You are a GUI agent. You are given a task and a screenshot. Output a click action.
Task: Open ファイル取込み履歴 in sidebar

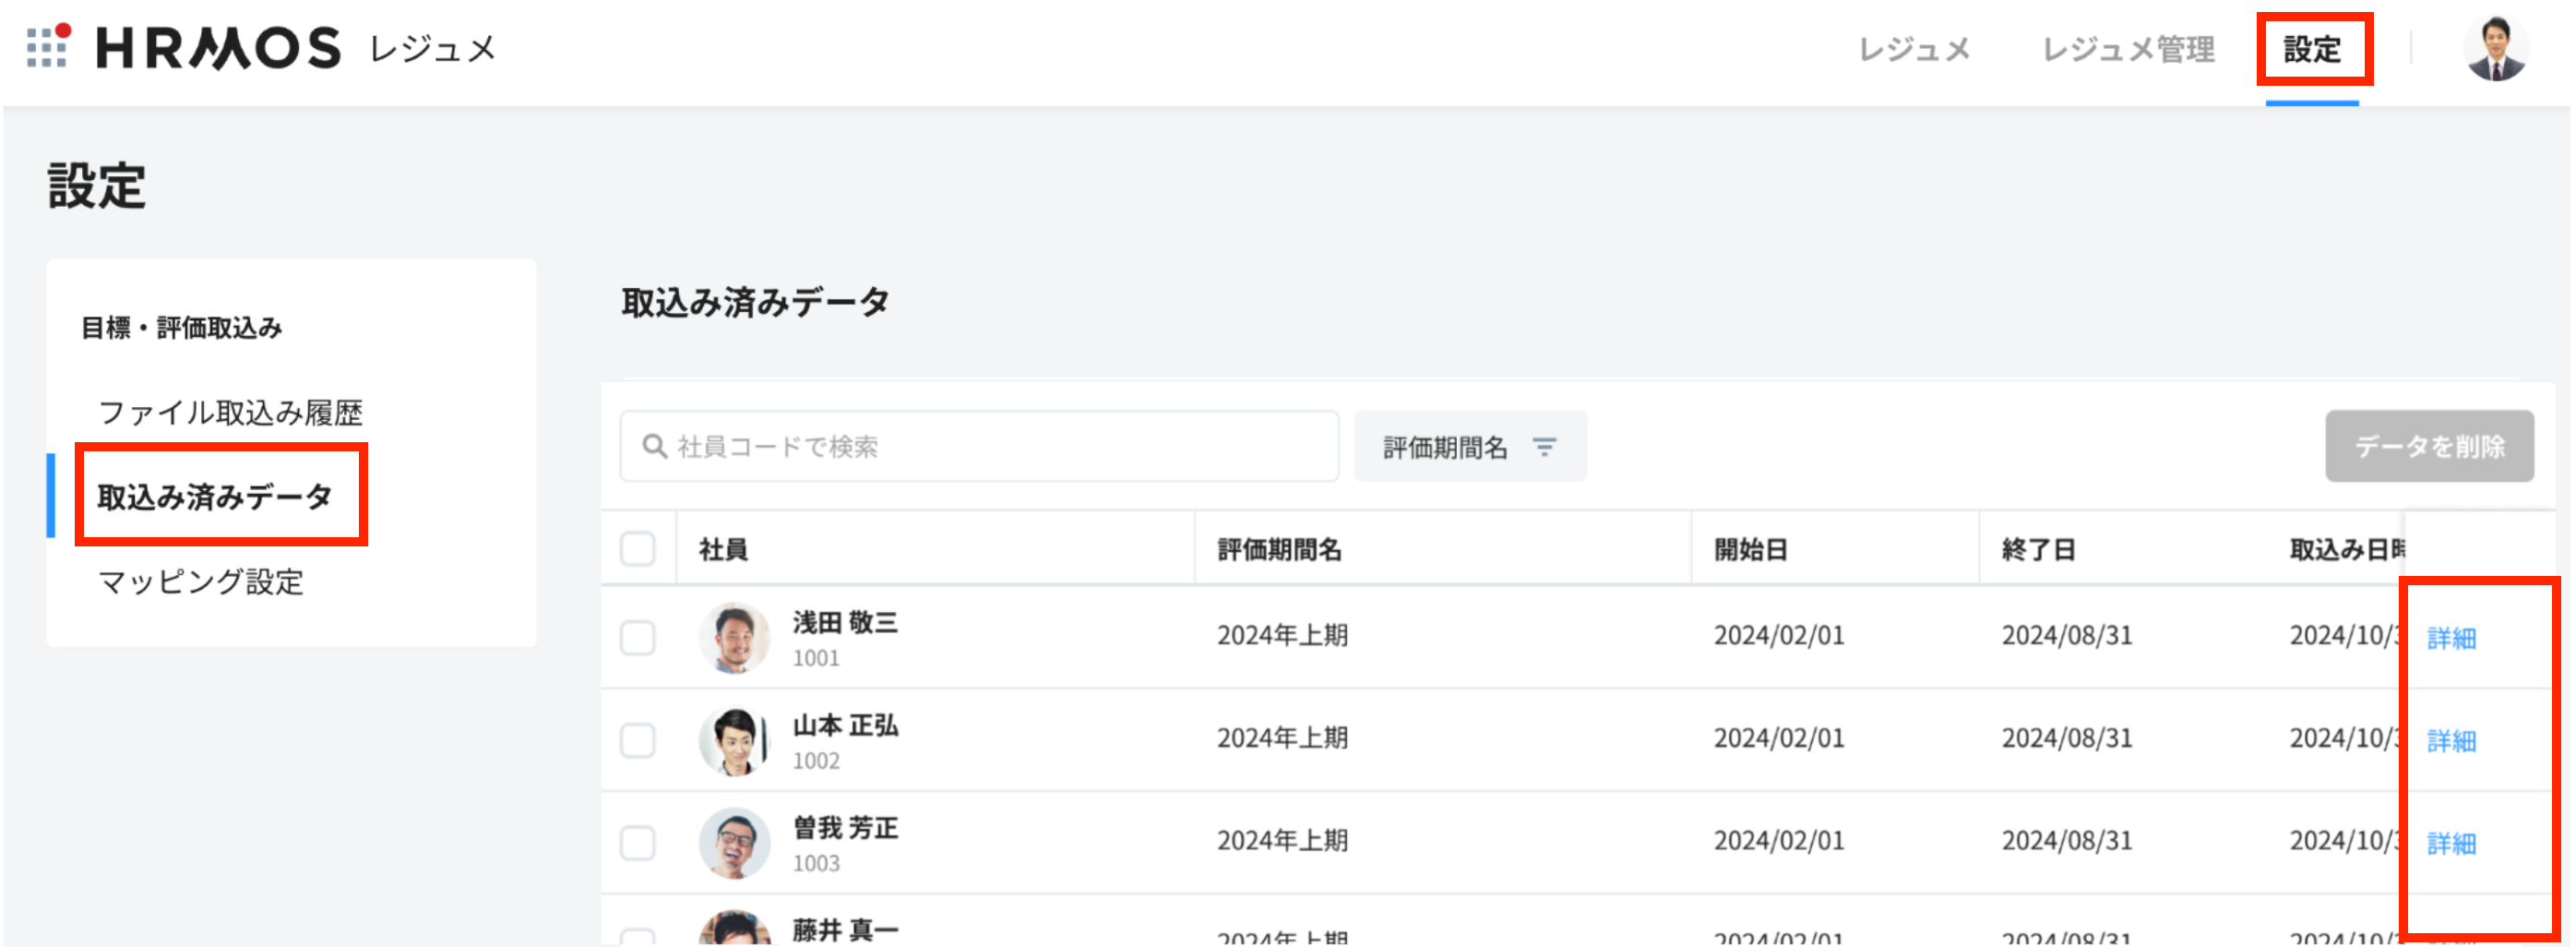coord(230,412)
